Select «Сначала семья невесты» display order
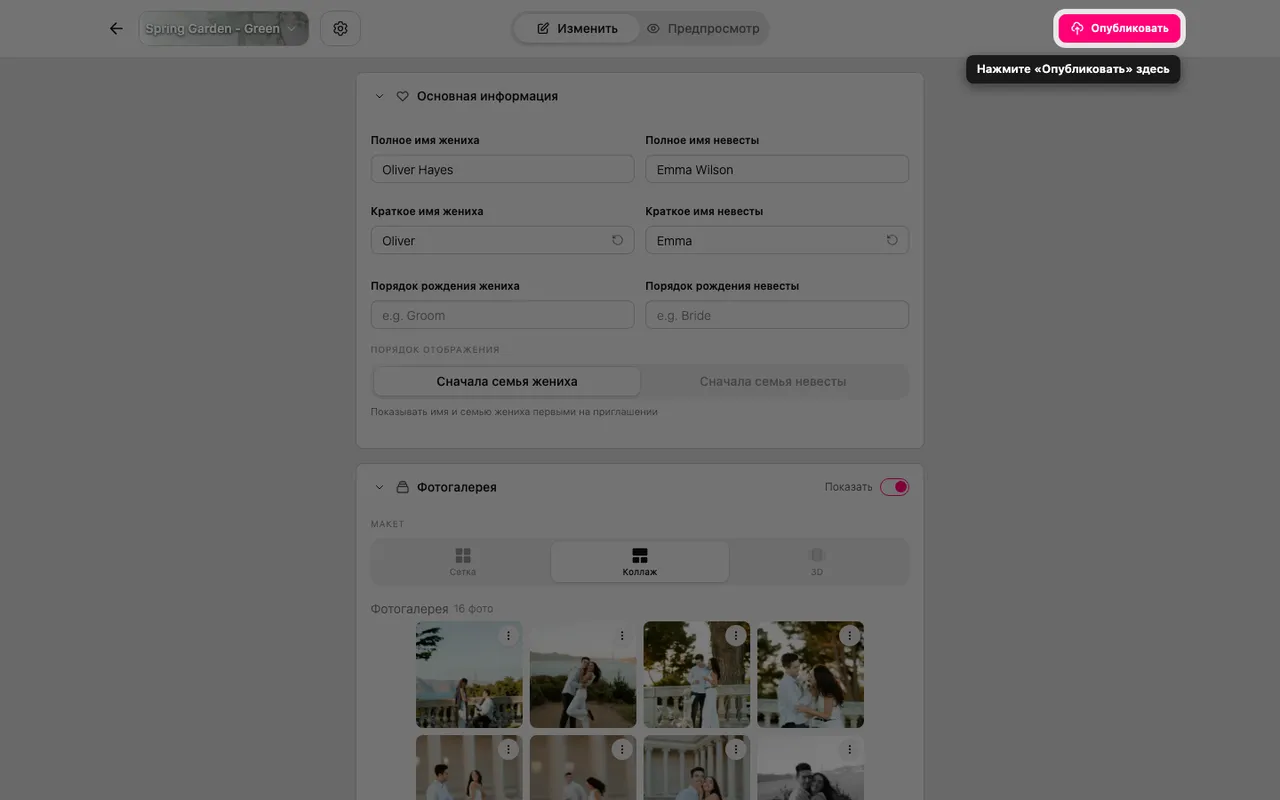 pos(773,381)
